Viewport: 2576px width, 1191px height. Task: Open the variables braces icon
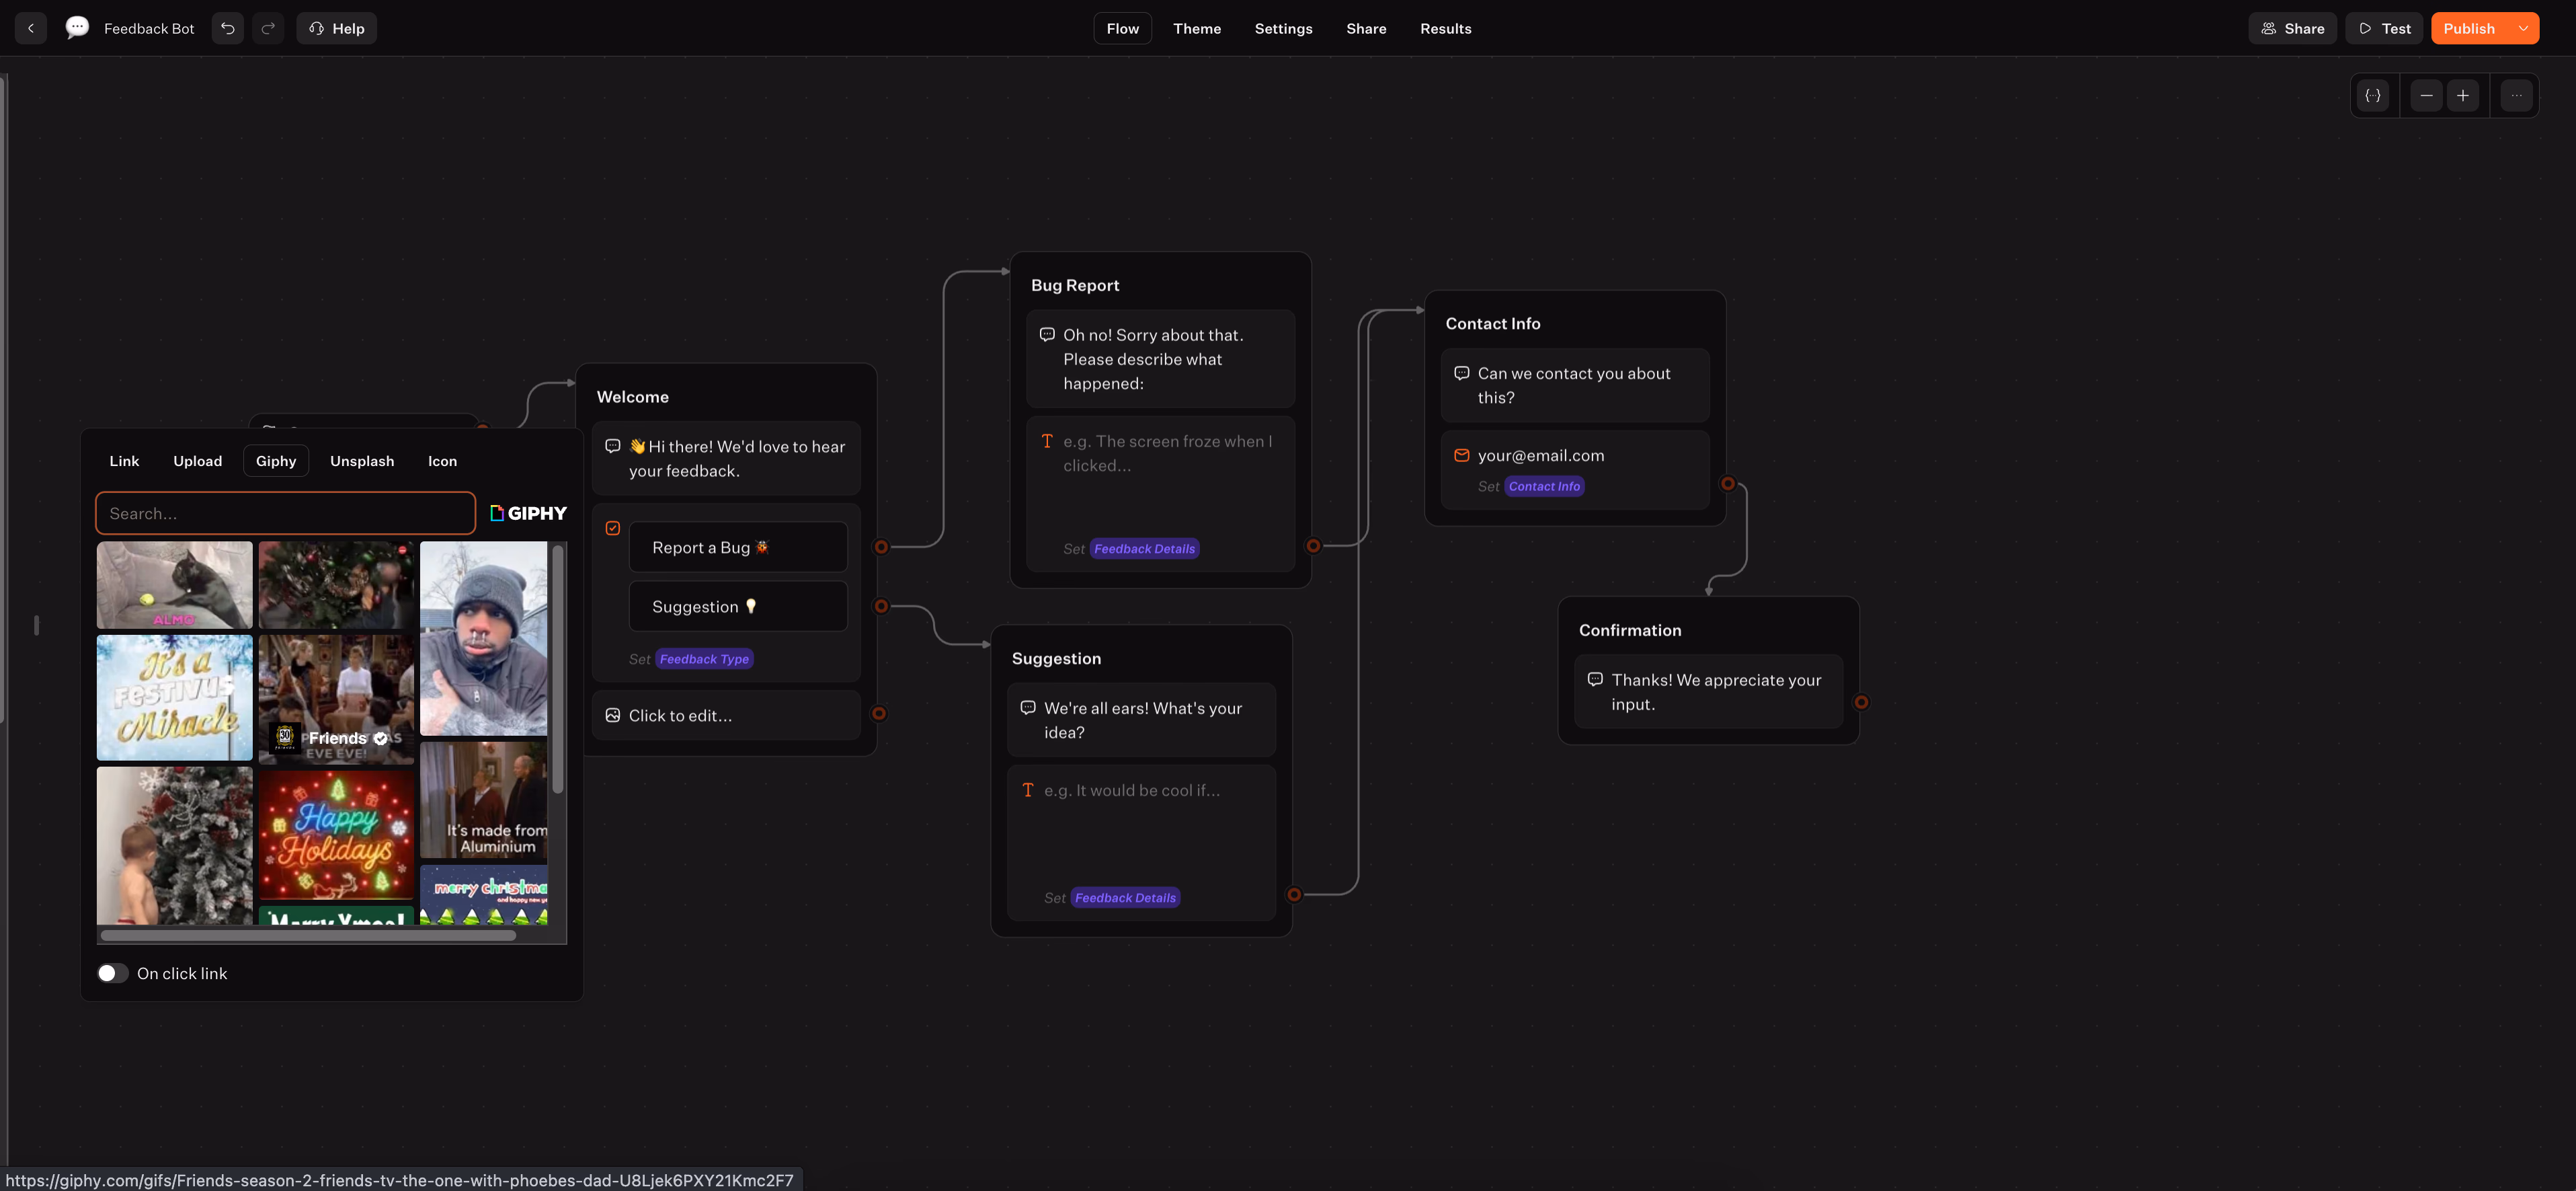click(x=2373, y=96)
